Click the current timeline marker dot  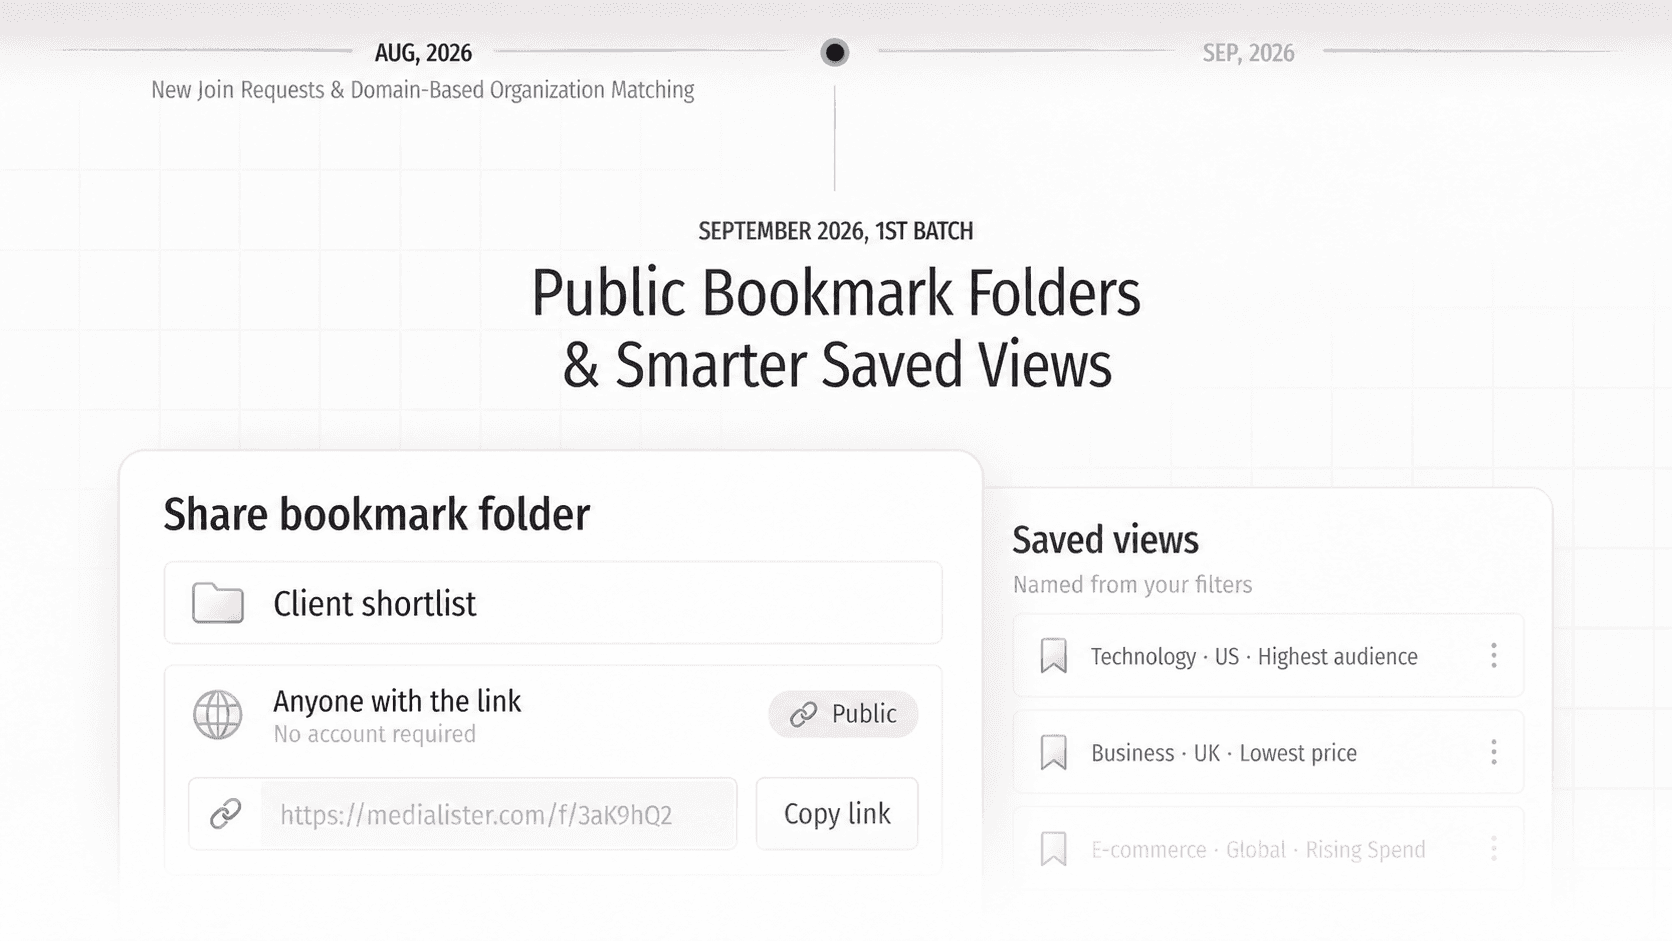click(x=835, y=52)
